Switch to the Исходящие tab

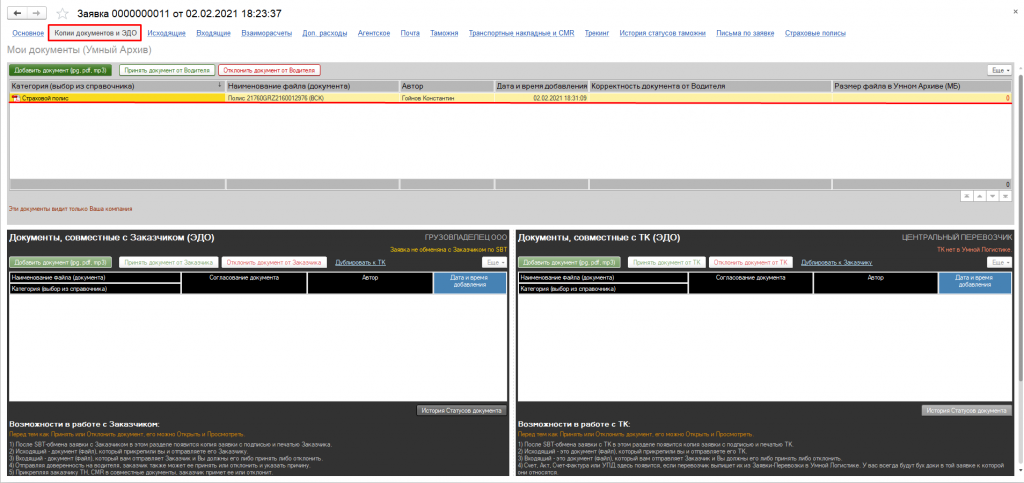167,33
